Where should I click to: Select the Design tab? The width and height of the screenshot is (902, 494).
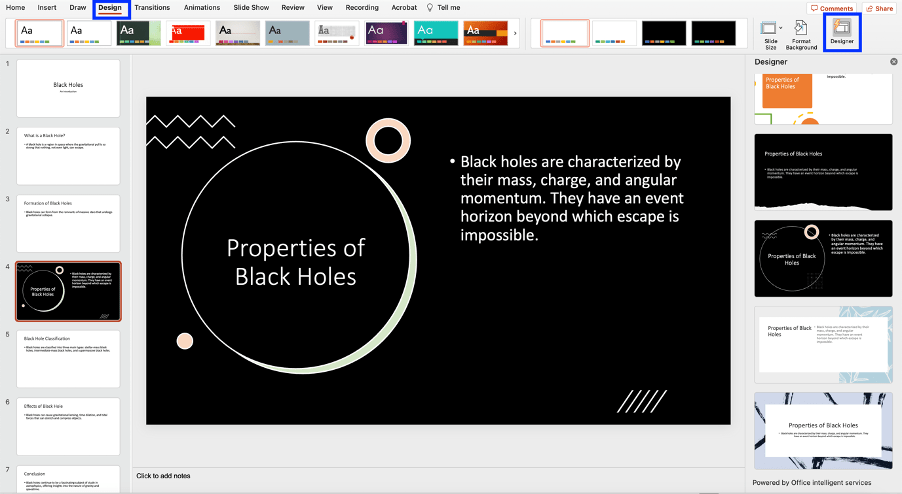[110, 7]
